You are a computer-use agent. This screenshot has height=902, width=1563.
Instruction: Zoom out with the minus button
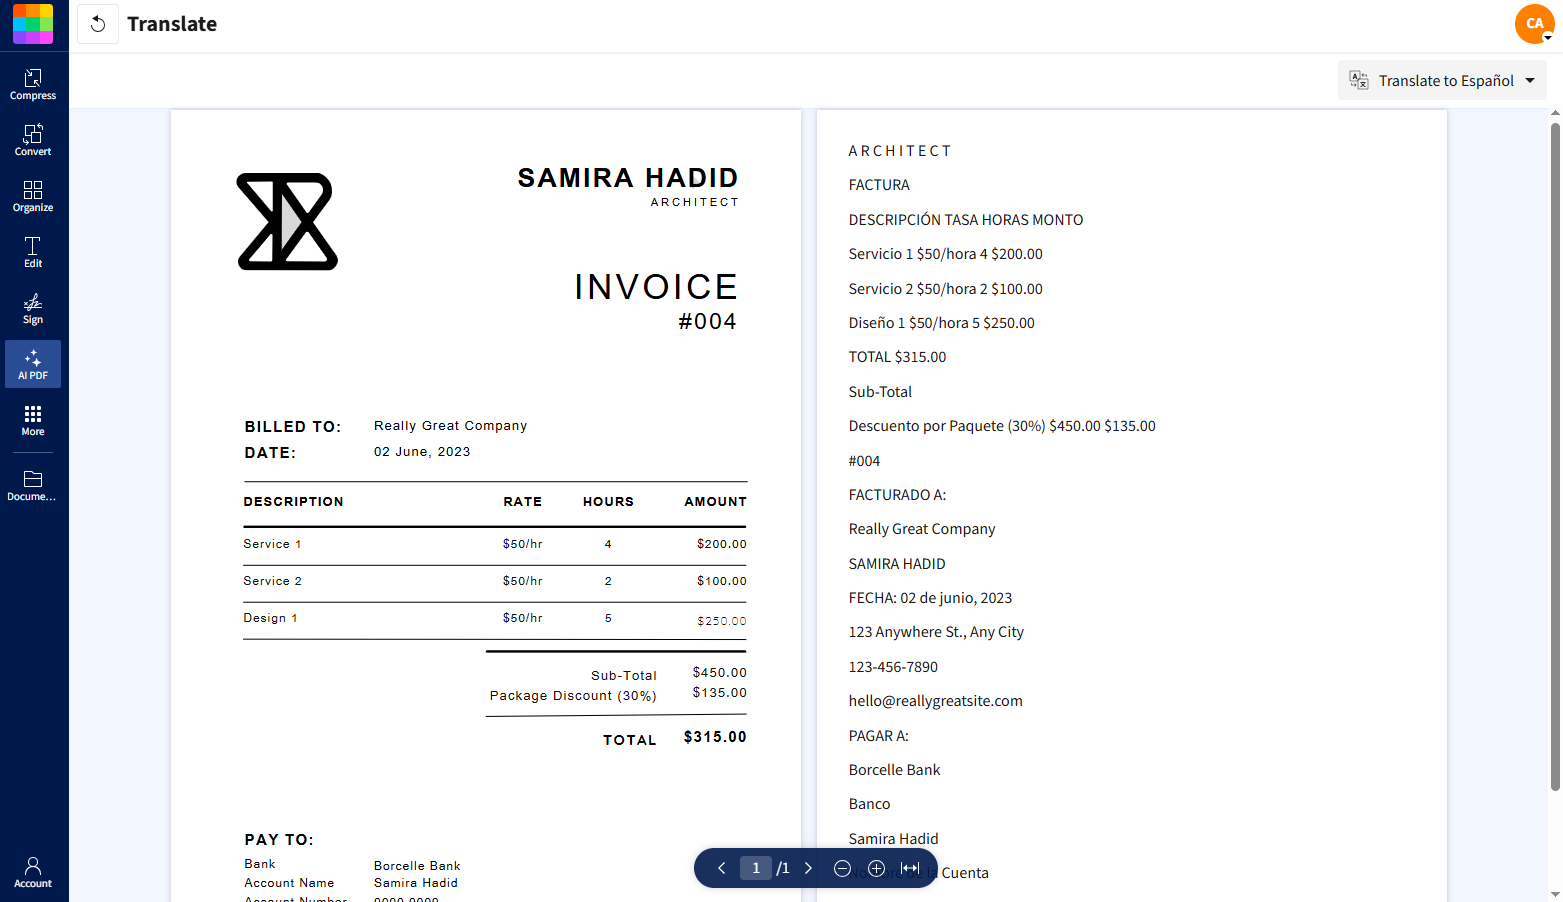point(842,868)
